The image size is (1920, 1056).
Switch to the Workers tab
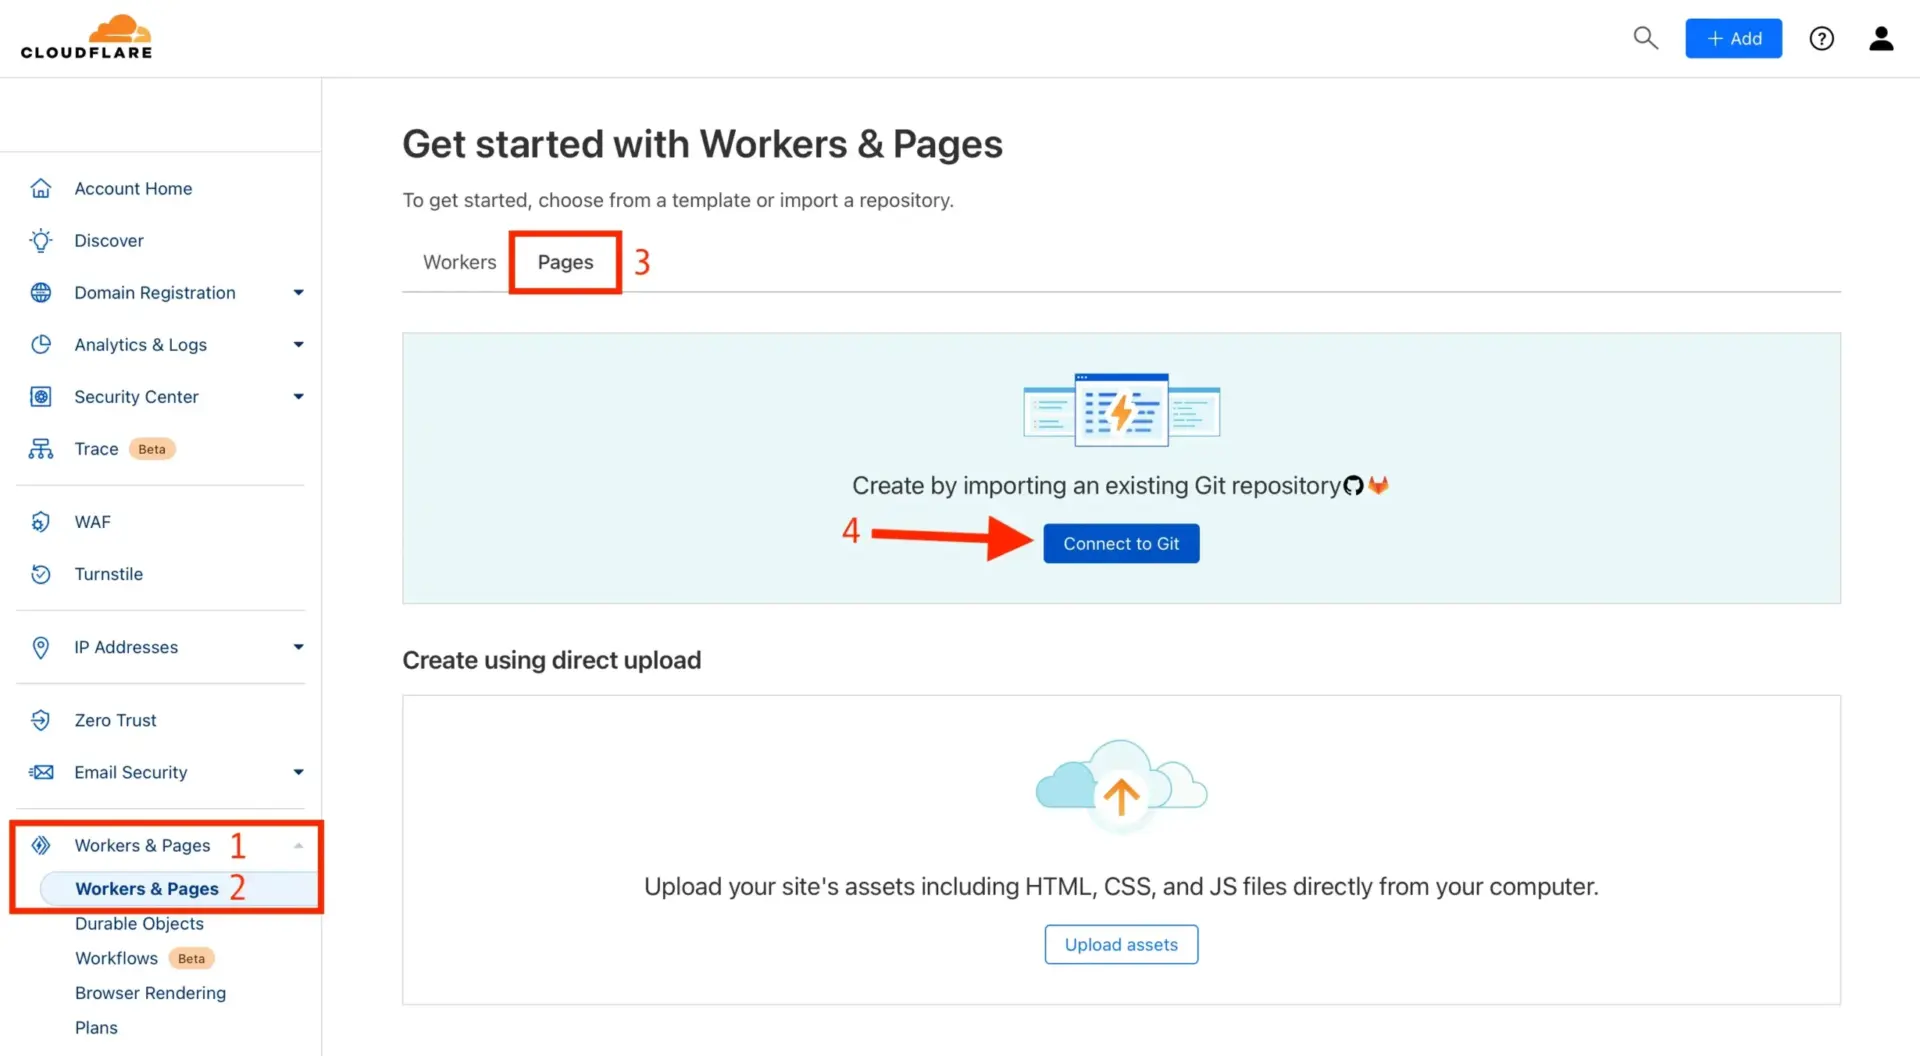click(x=459, y=262)
